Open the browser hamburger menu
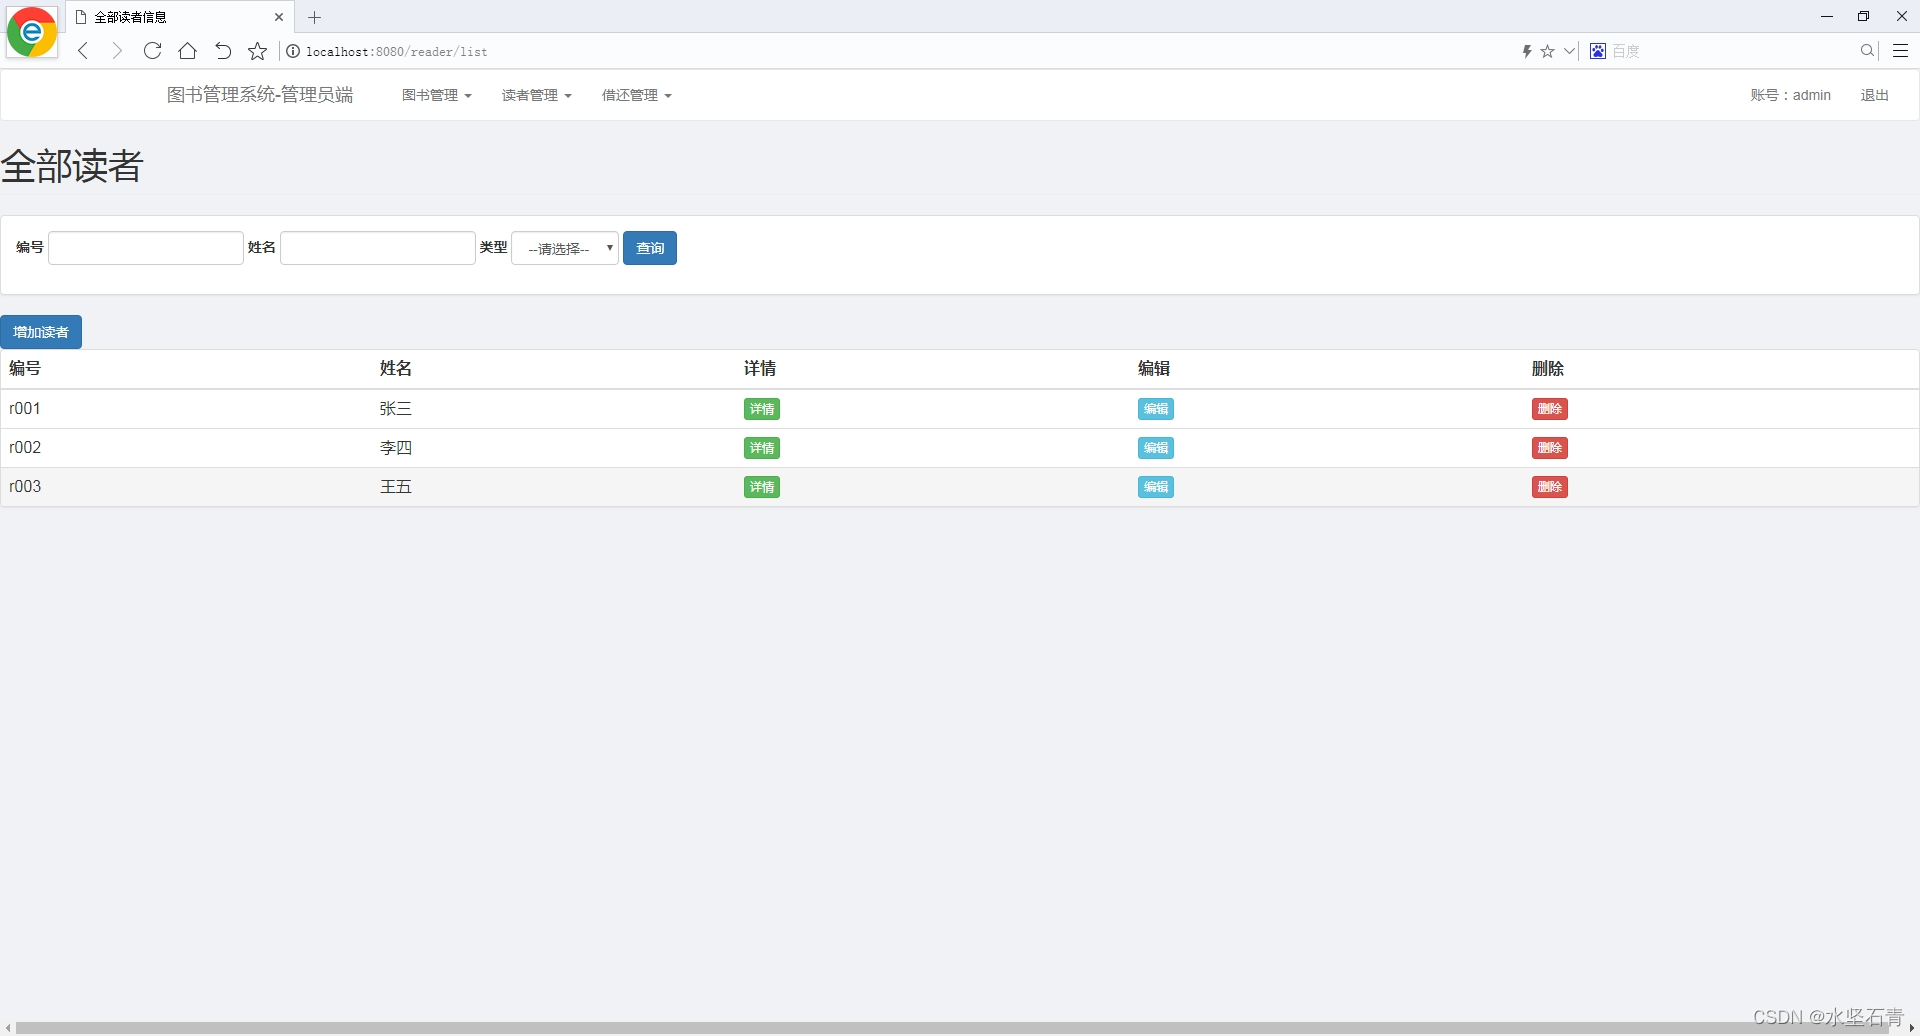The image size is (1920, 1036). point(1901,51)
